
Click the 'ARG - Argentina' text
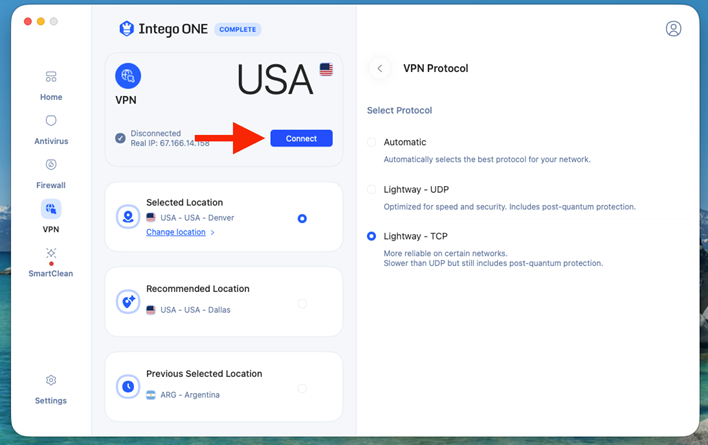pos(190,395)
